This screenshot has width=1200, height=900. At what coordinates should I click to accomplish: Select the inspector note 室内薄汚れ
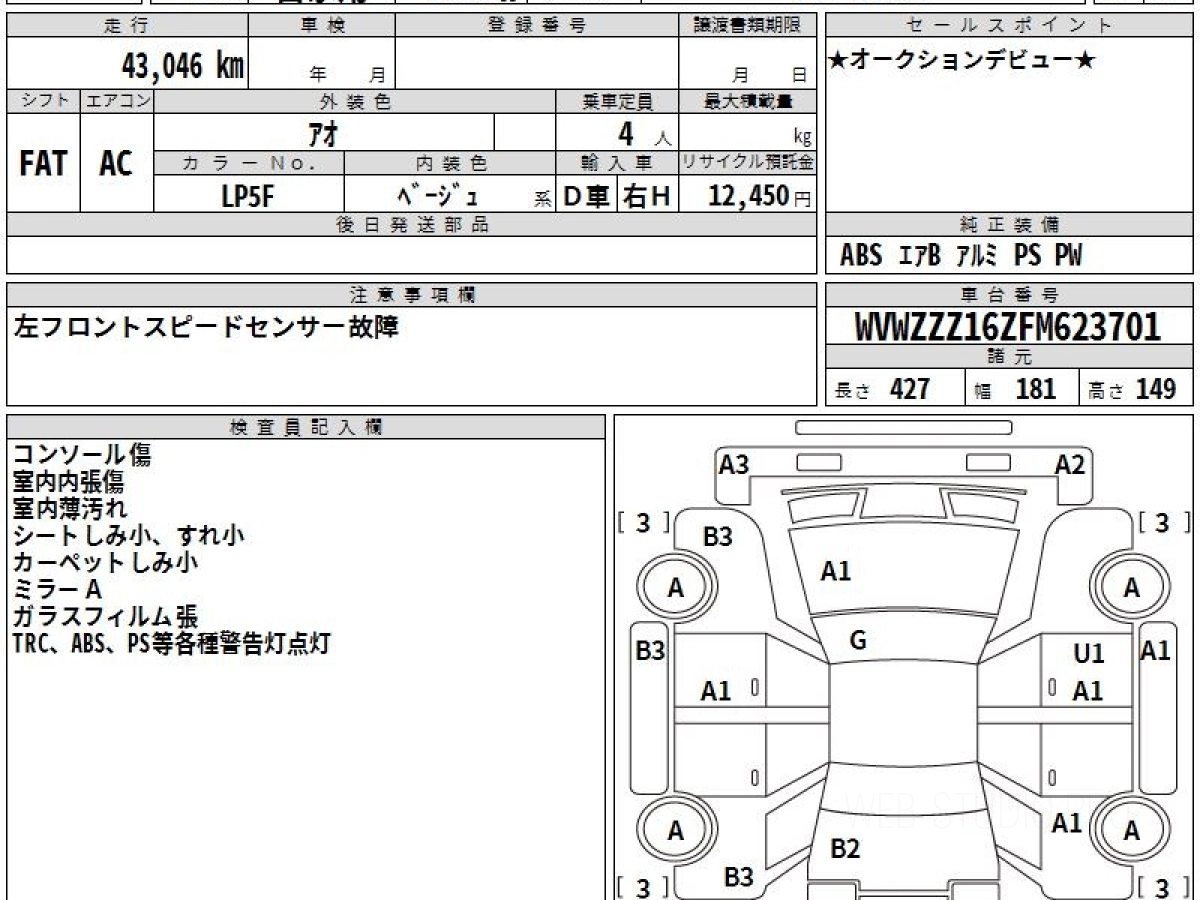69,508
